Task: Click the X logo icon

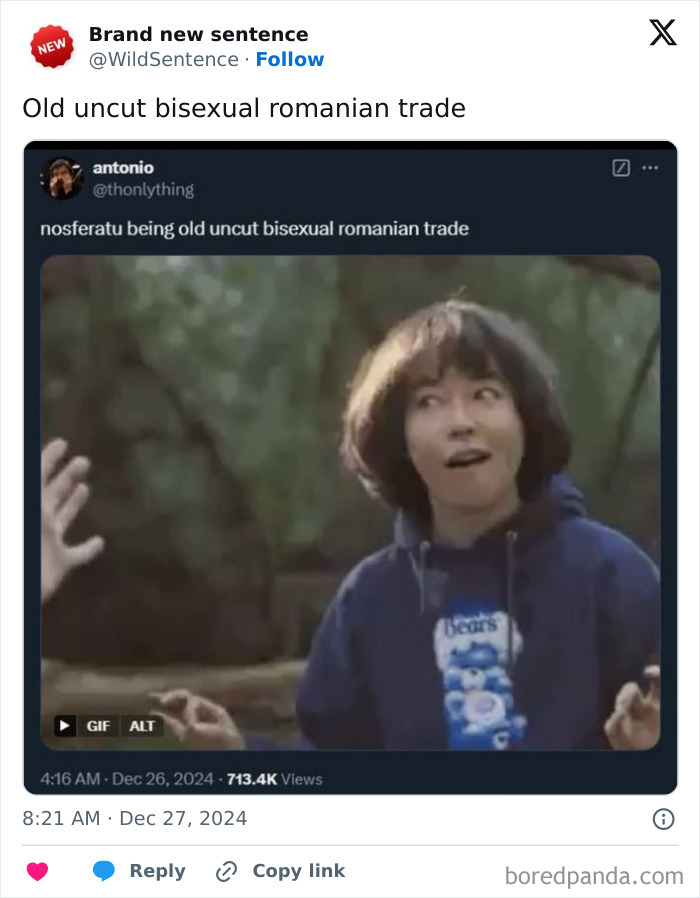Action: coord(663,32)
